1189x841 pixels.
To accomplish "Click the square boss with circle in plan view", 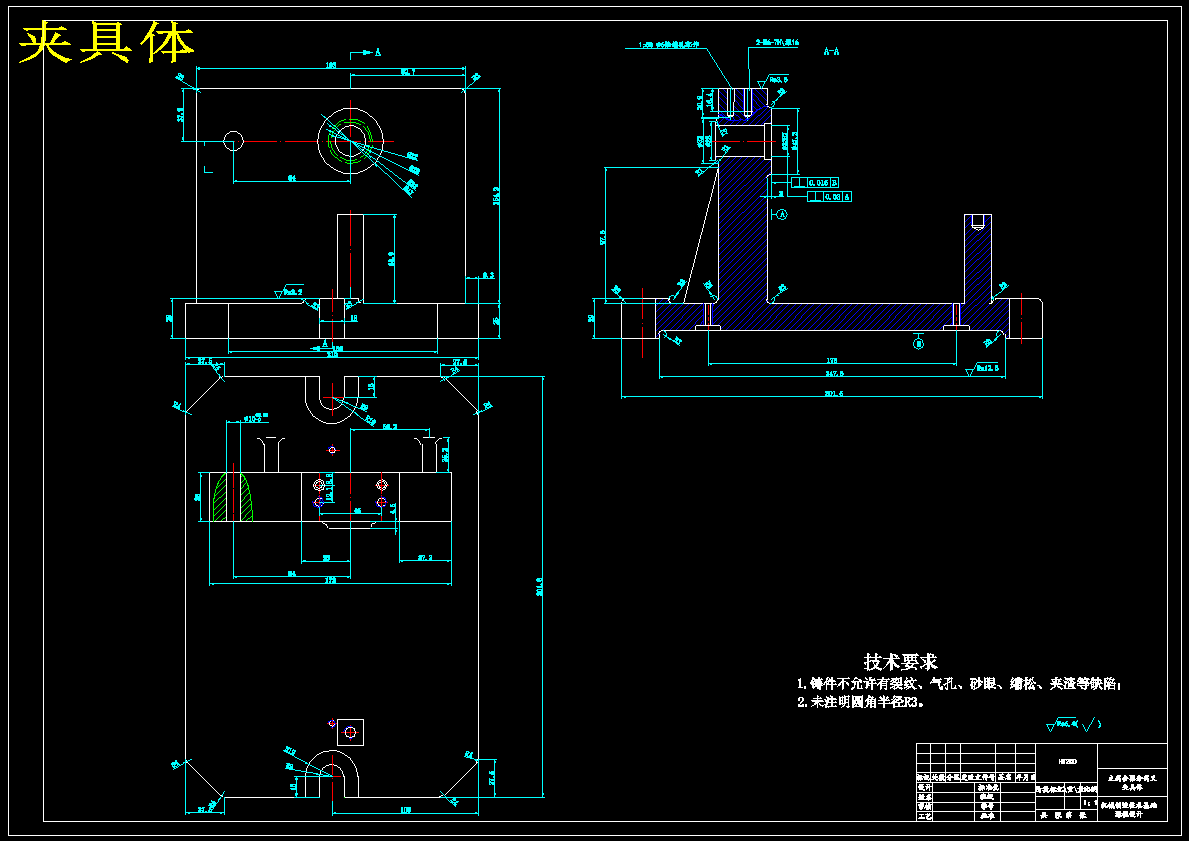I will tap(350, 732).
